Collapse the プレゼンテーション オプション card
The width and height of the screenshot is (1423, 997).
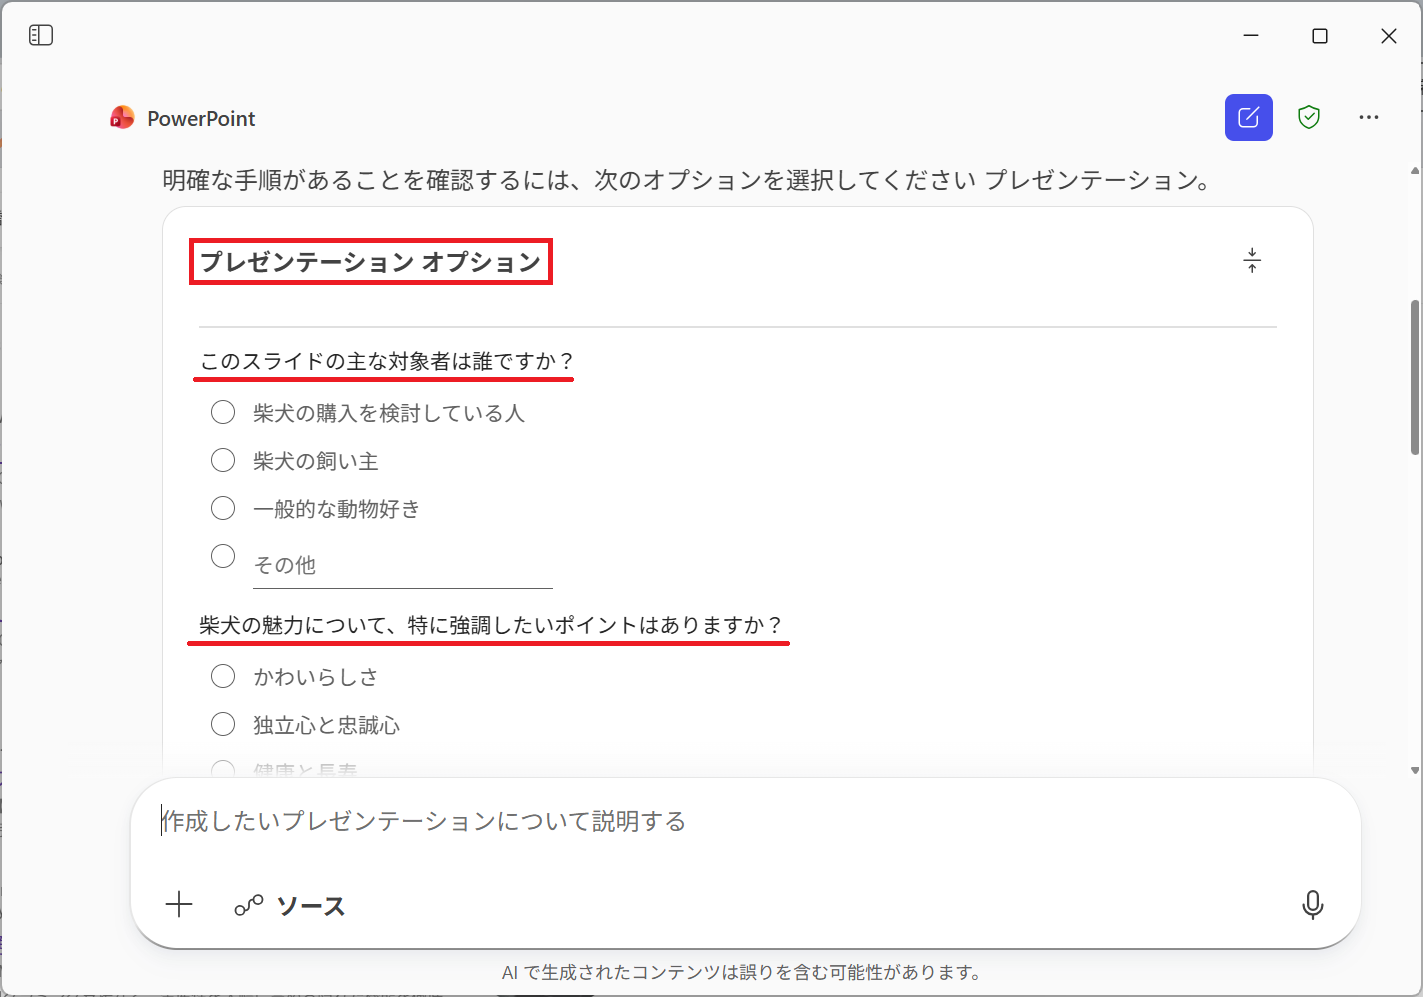(x=1251, y=261)
